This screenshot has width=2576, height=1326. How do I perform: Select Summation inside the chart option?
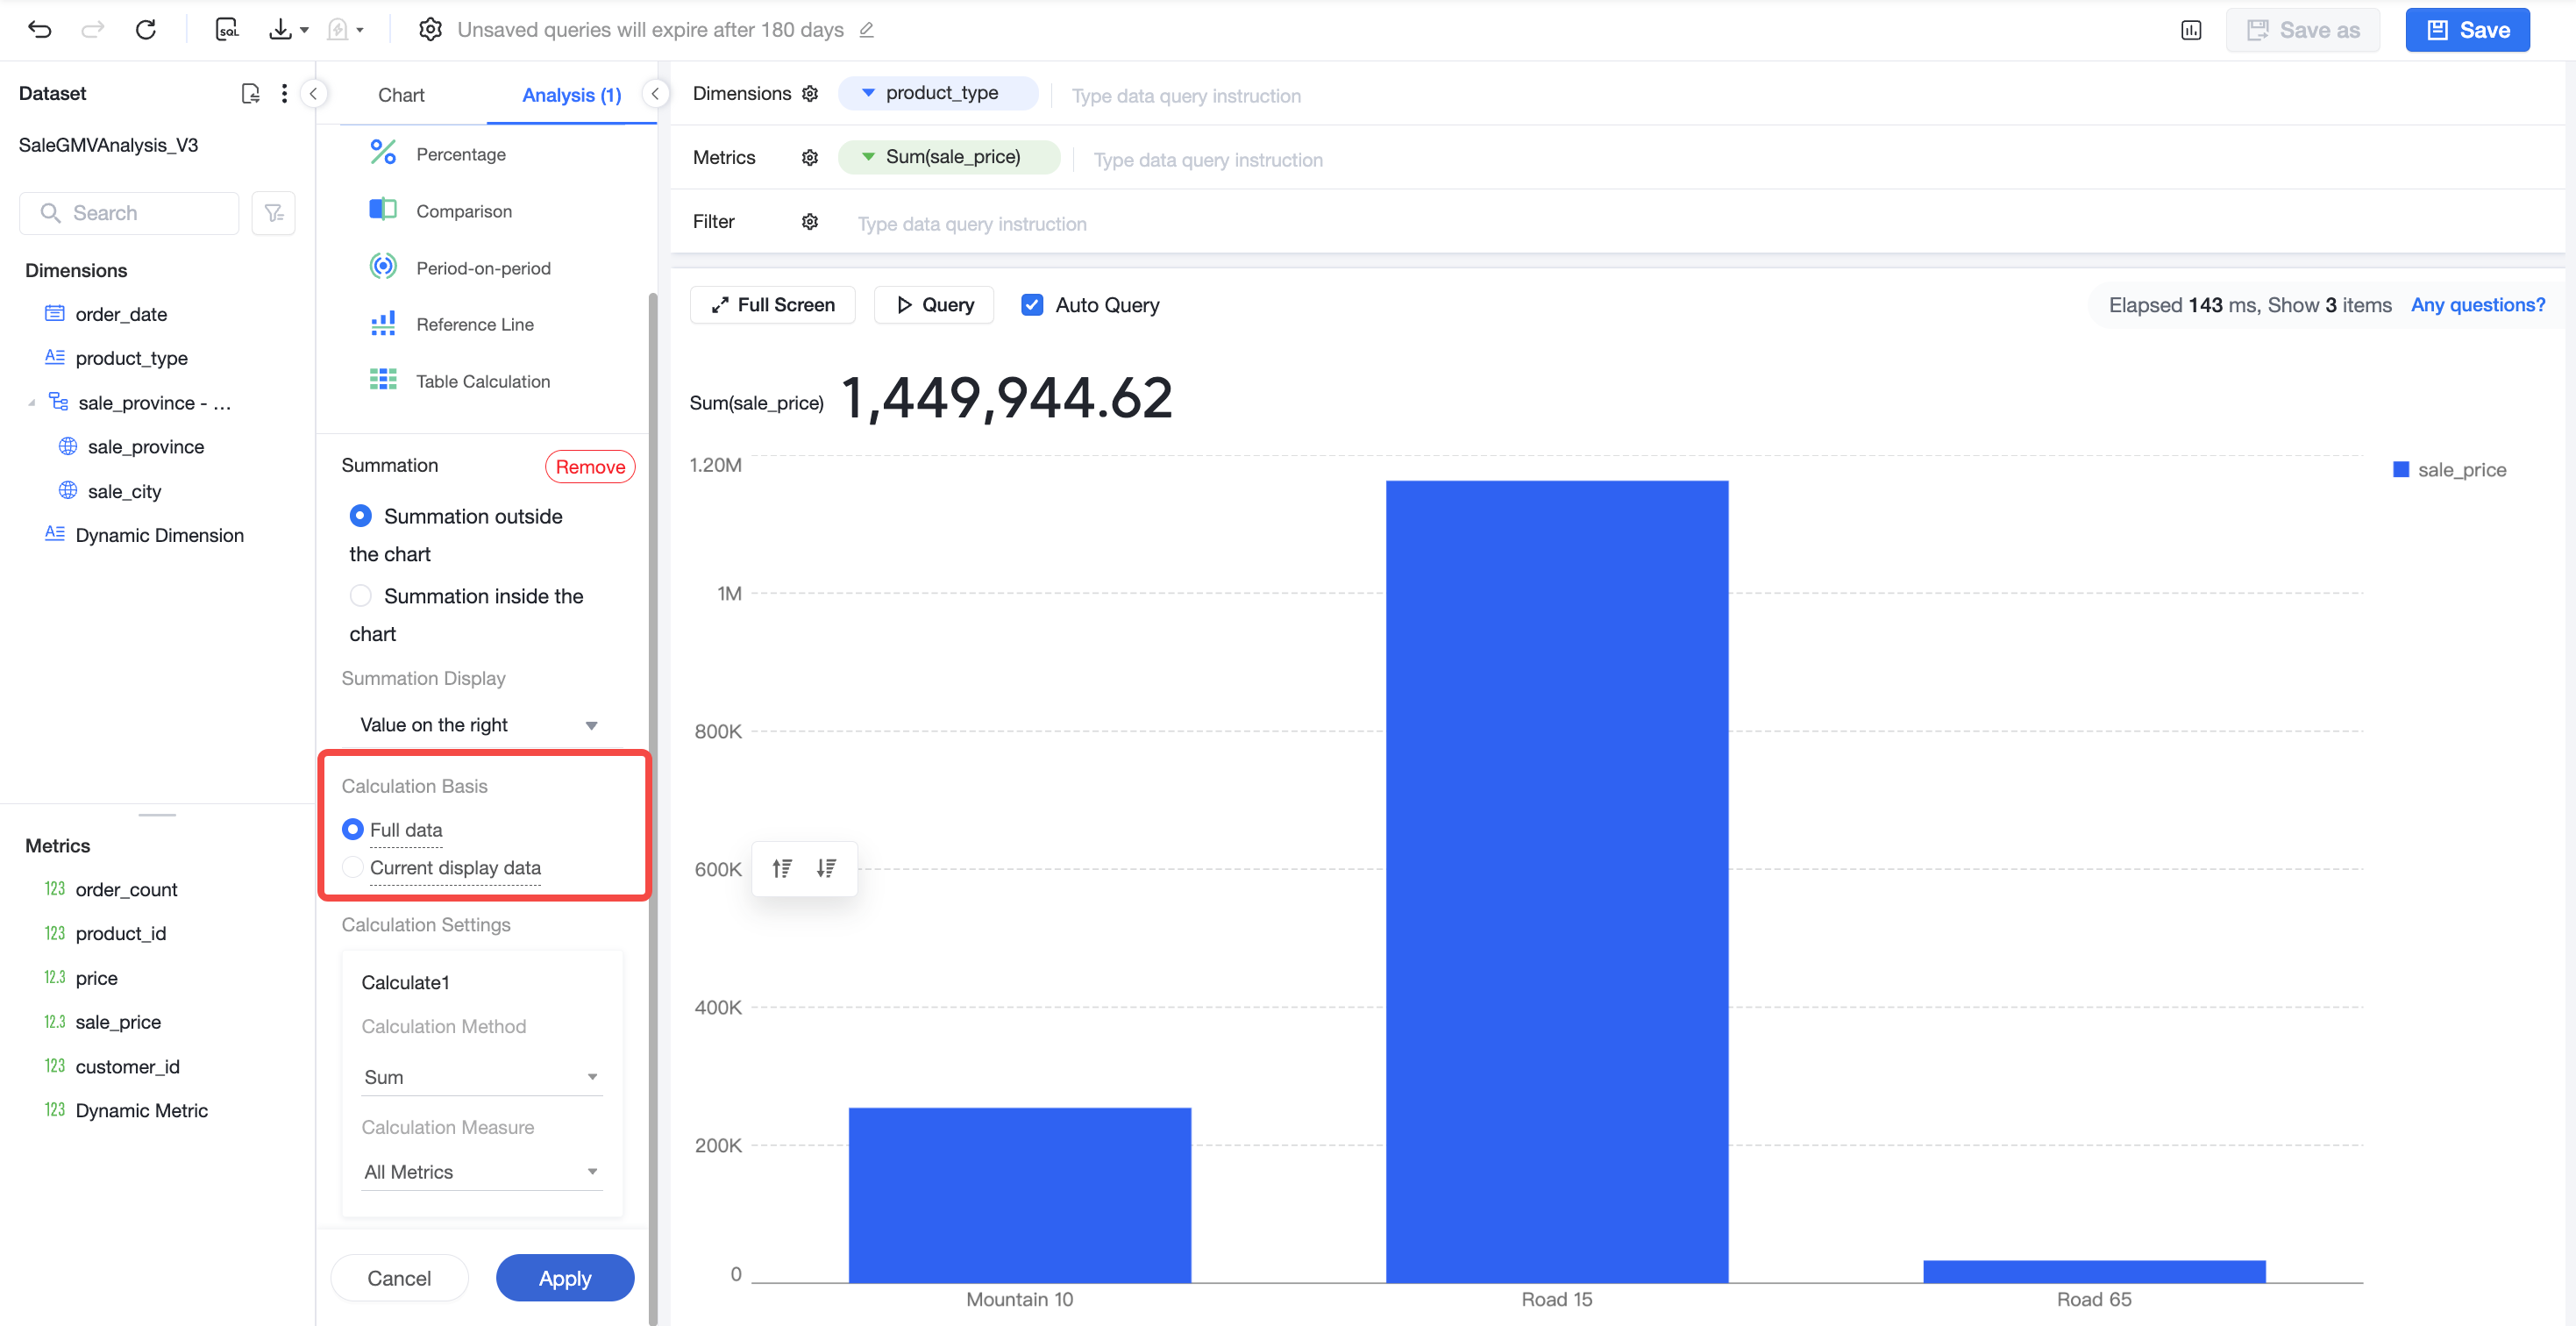[x=361, y=596]
